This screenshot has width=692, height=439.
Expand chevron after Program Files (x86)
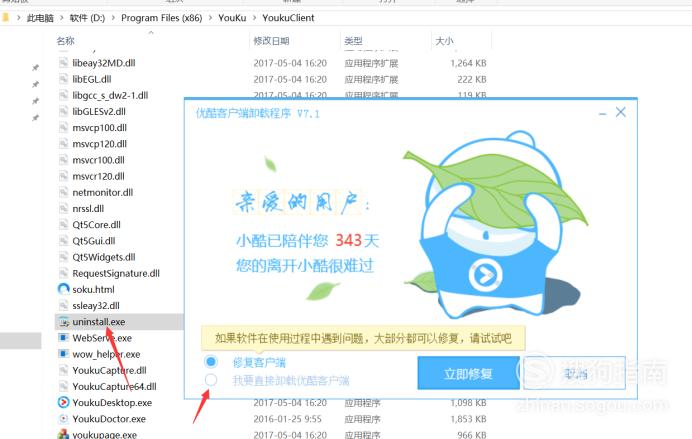pyautogui.click(x=210, y=18)
